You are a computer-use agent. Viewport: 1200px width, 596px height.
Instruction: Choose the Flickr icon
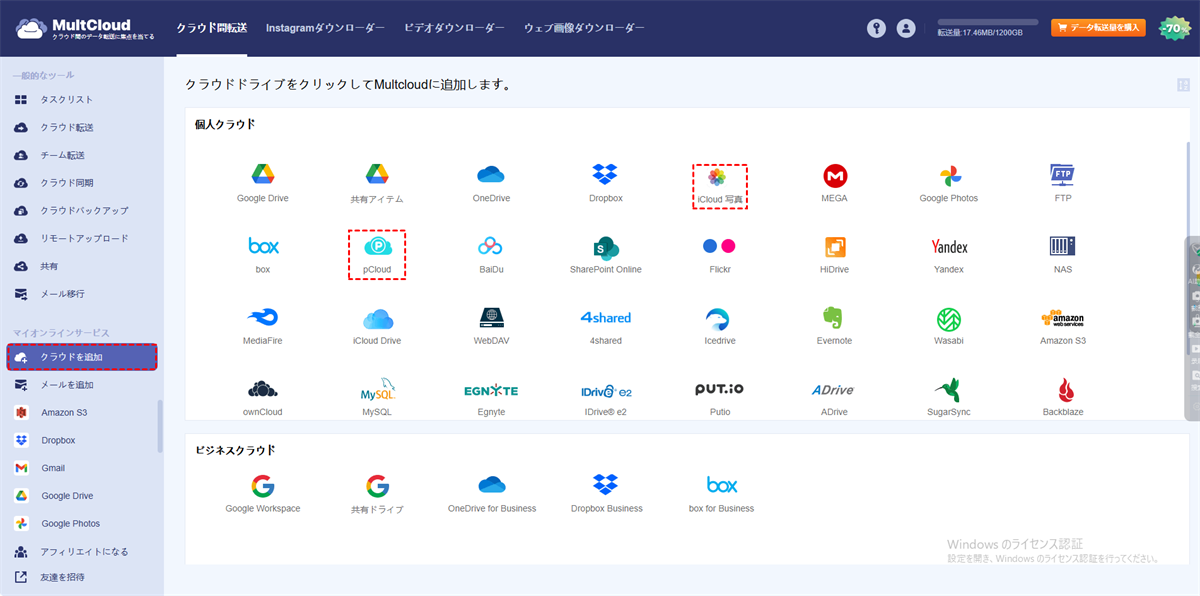(719, 246)
